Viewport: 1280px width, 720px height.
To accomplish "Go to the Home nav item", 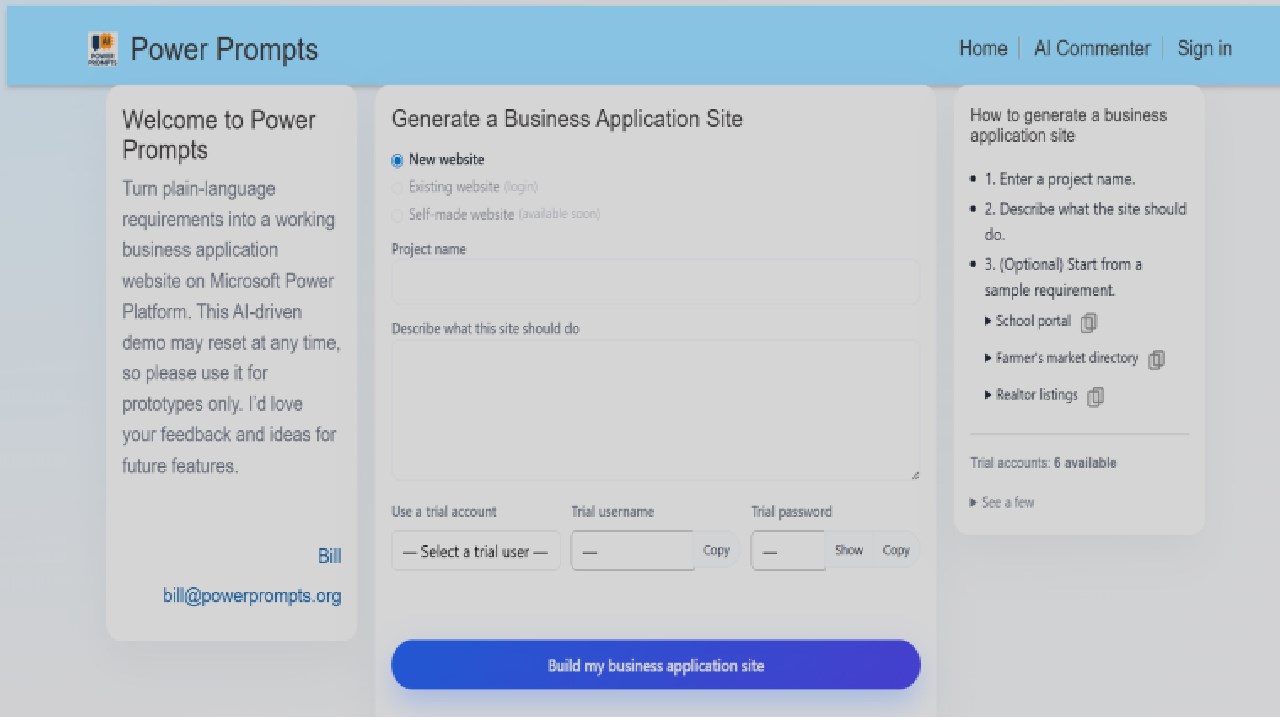I will coord(983,48).
